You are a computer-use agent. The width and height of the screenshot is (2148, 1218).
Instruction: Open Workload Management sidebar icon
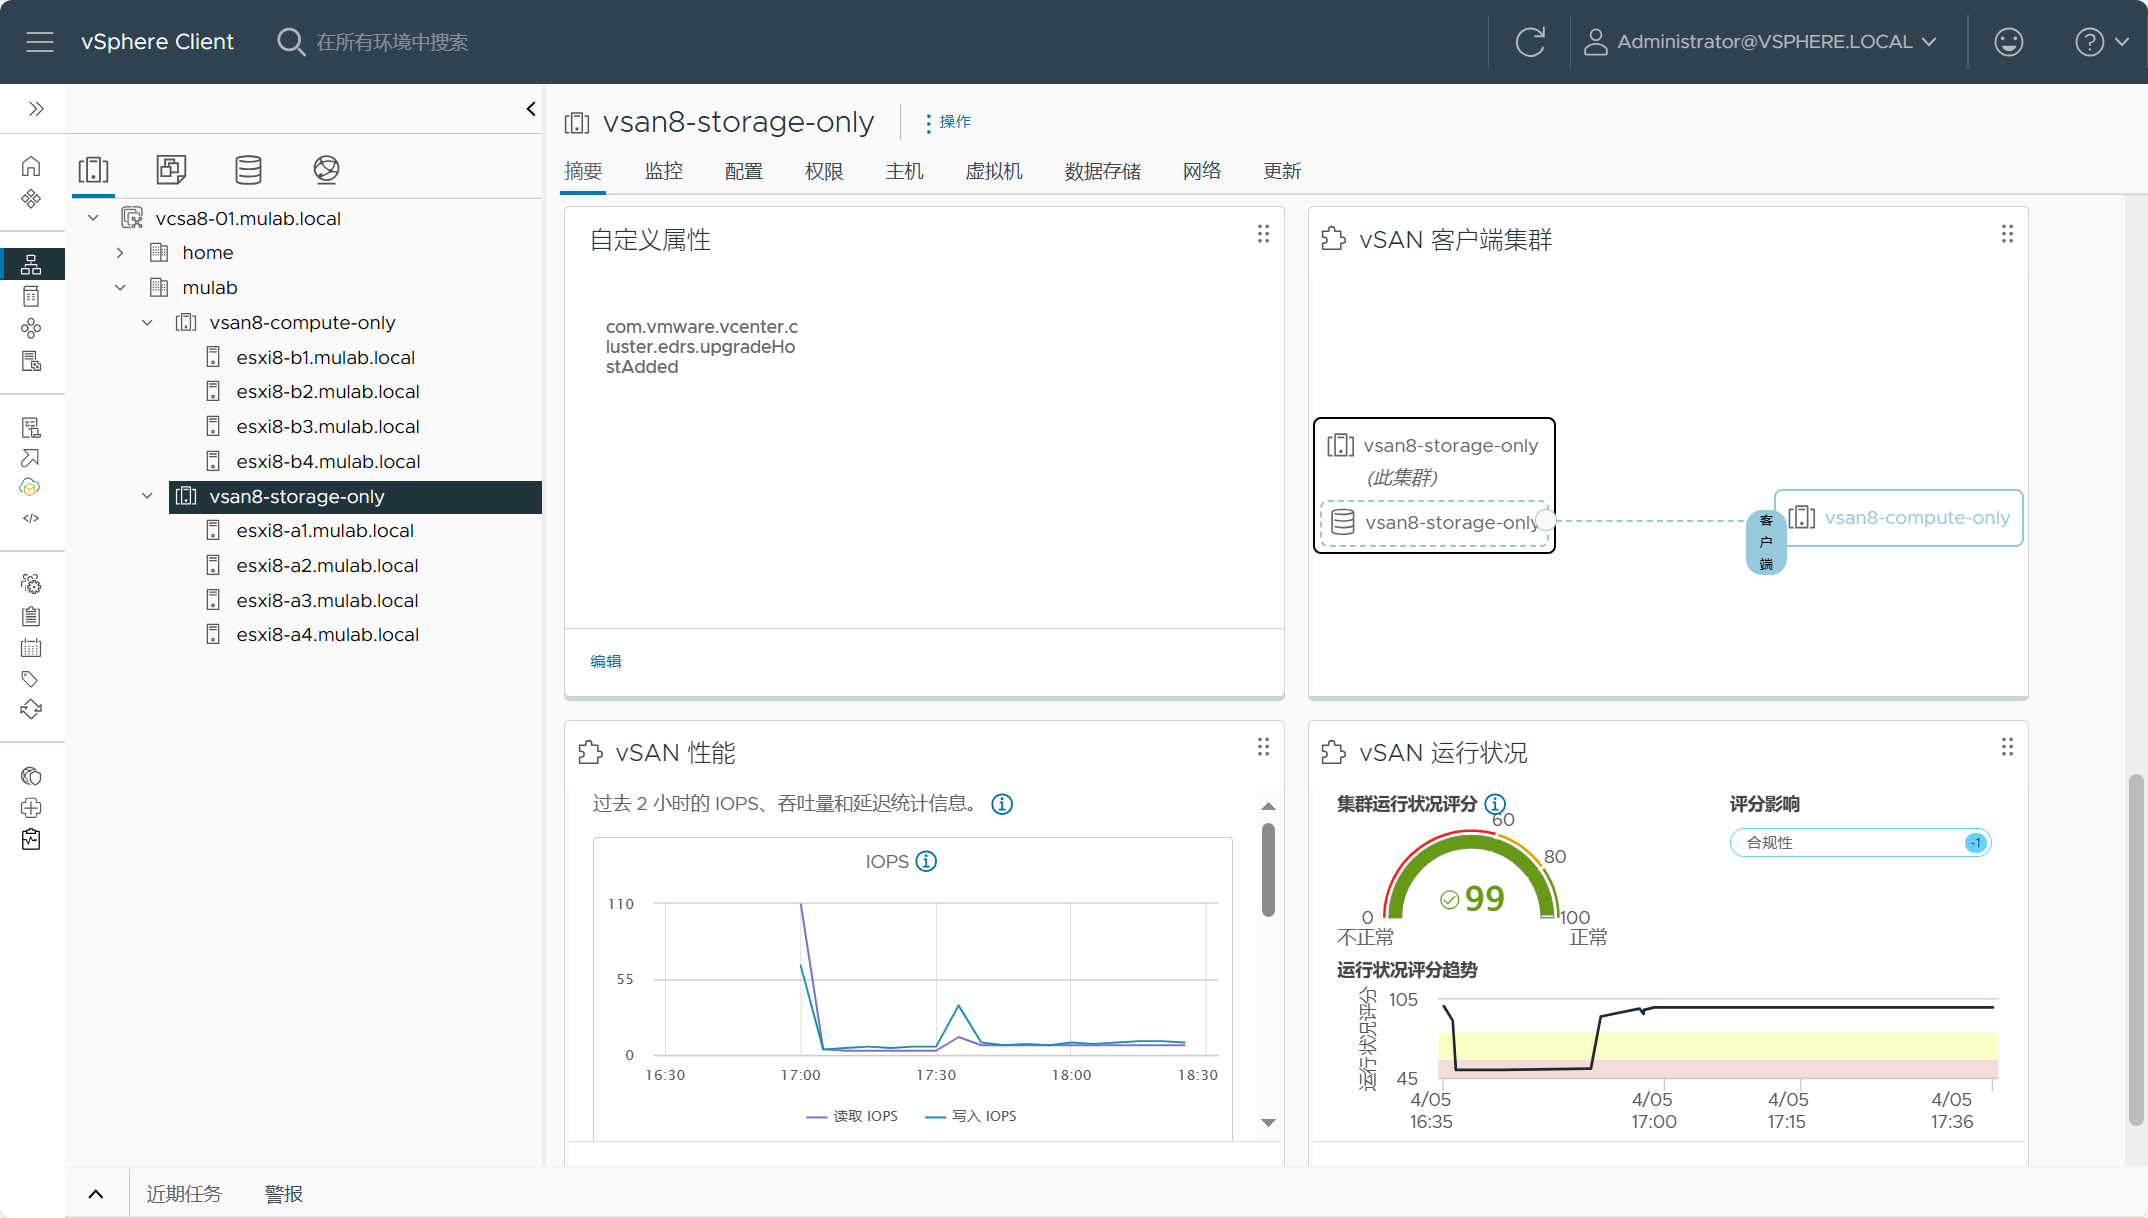click(31, 329)
